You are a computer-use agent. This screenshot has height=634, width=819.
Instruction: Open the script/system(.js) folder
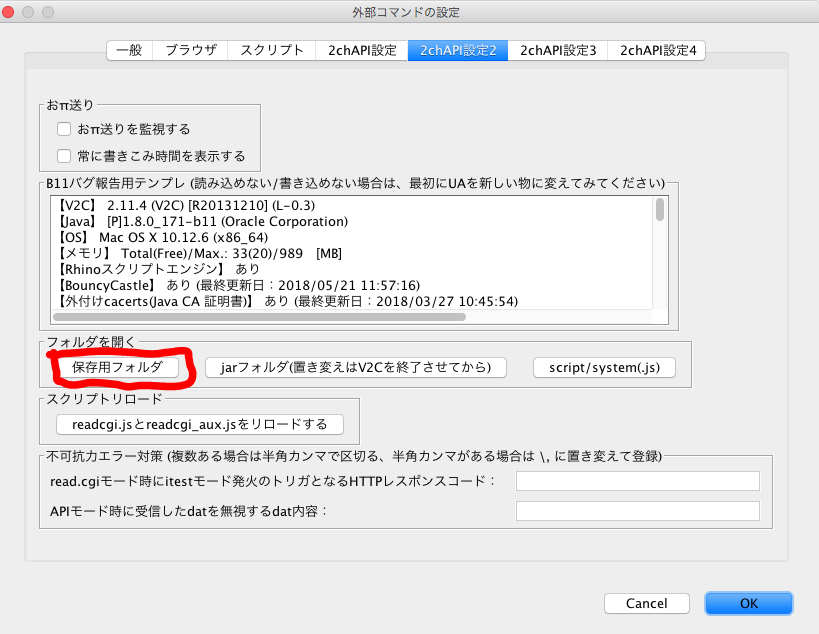[604, 367]
